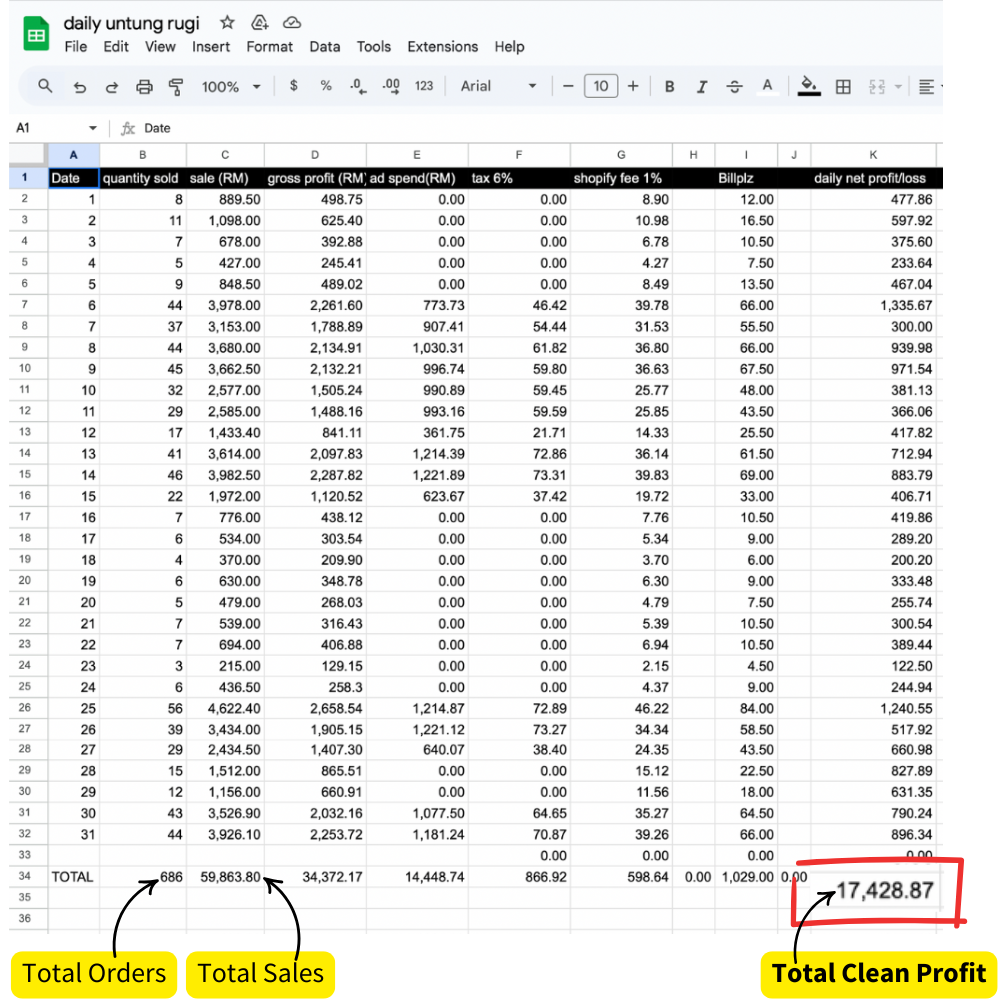Open the borders tool
The image size is (1000, 1000).
(x=843, y=87)
